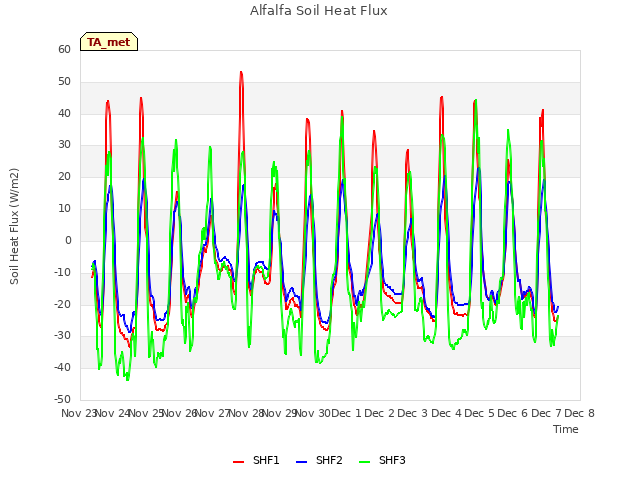Click the TA_met annotation label
The height and width of the screenshot is (480, 640).
point(109,42)
